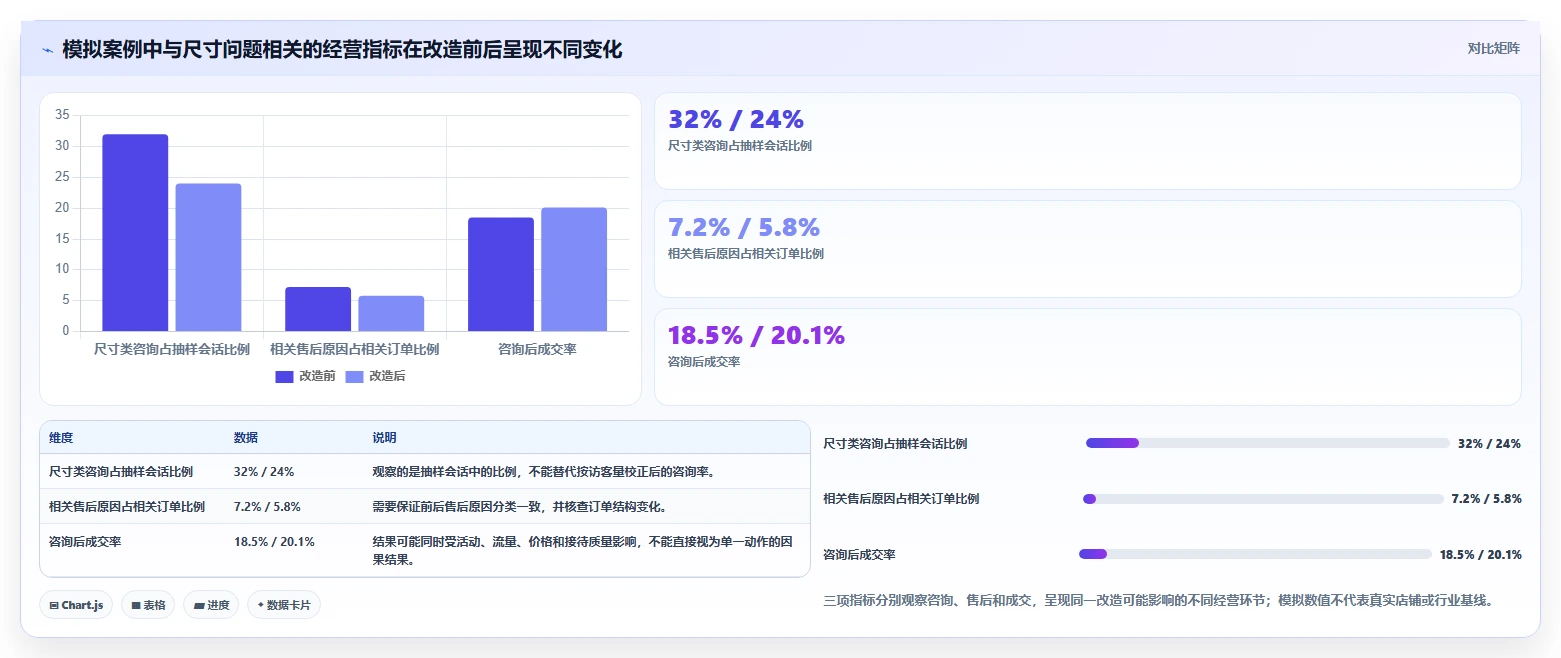
Task: Click chart x-axis label 尺寸类咨询占抽样会话比例
Action: pos(172,349)
